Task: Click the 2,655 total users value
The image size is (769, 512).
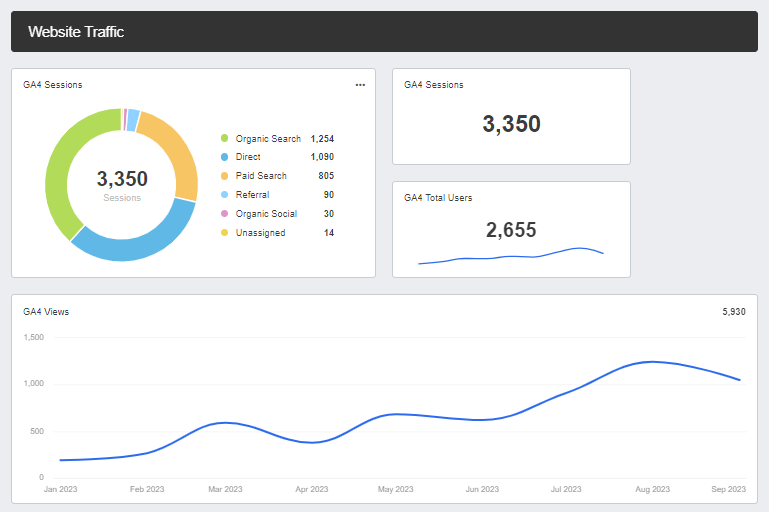Action: pyautogui.click(x=511, y=230)
